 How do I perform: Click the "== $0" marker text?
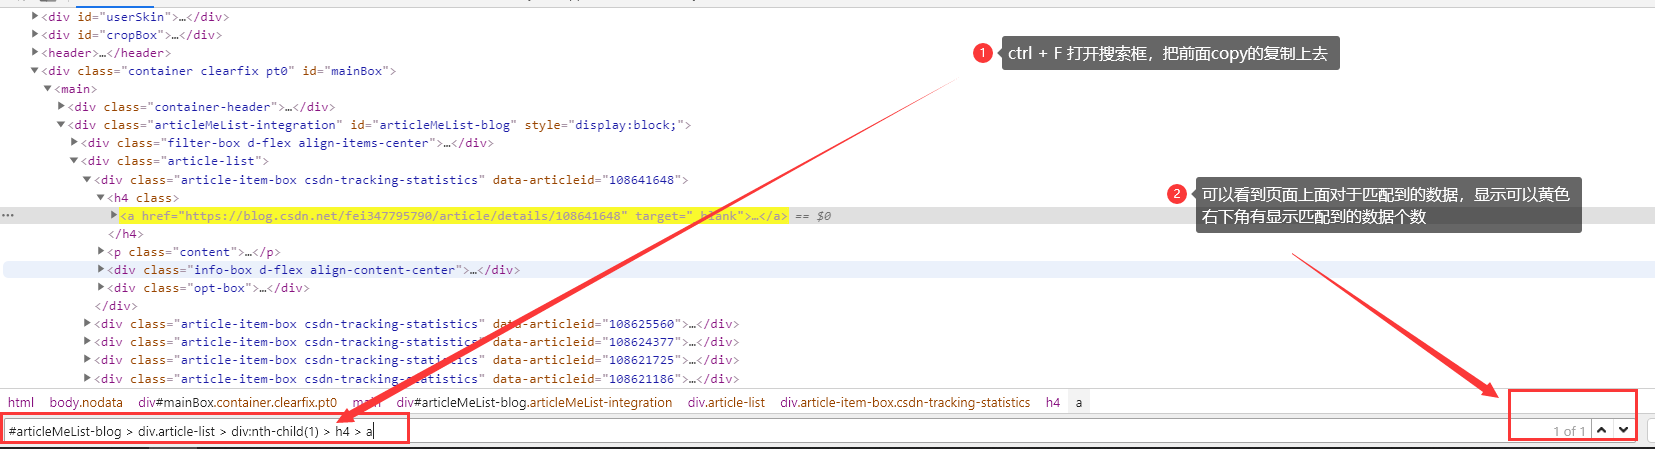pos(813,216)
